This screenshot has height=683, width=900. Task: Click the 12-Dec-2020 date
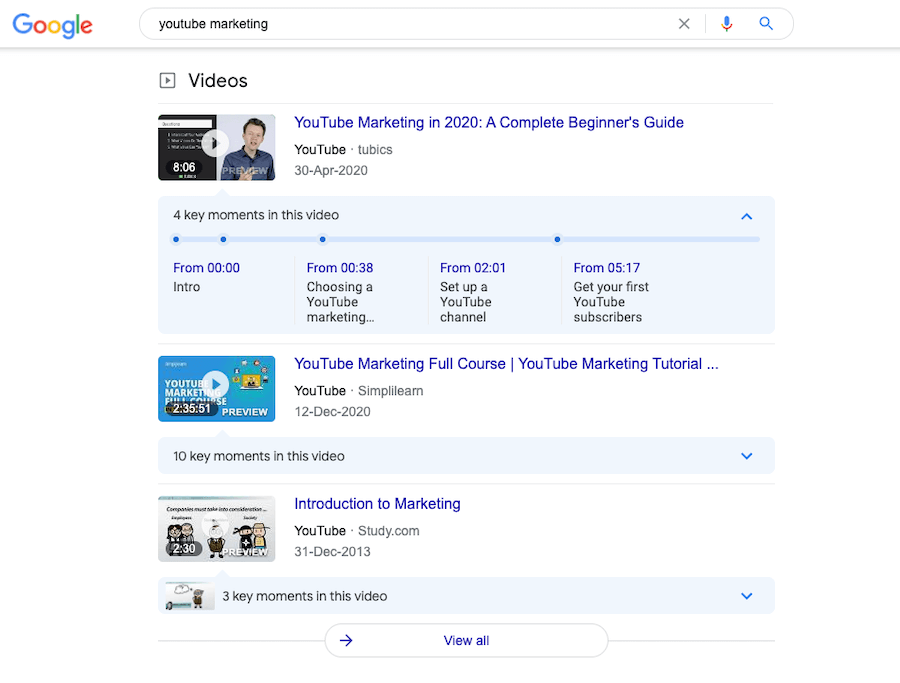332,412
